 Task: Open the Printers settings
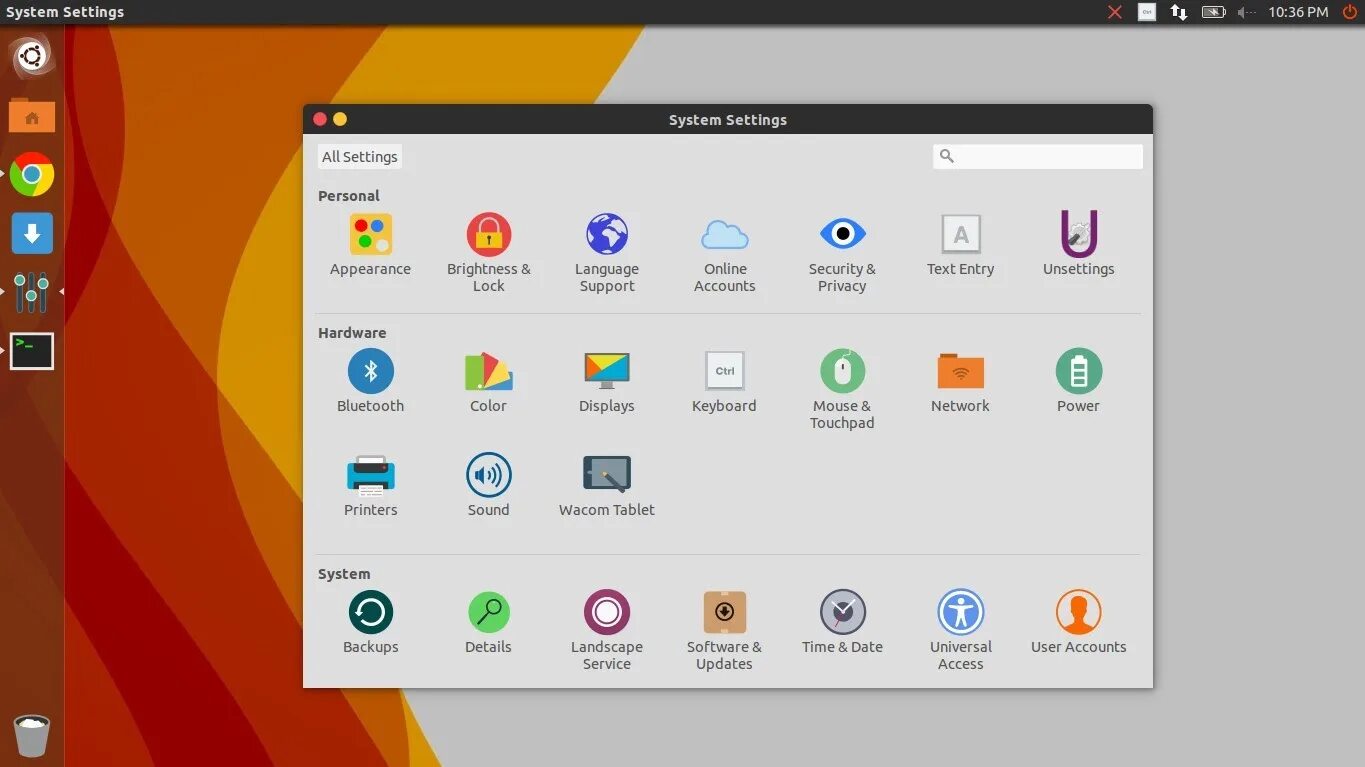[x=370, y=480]
